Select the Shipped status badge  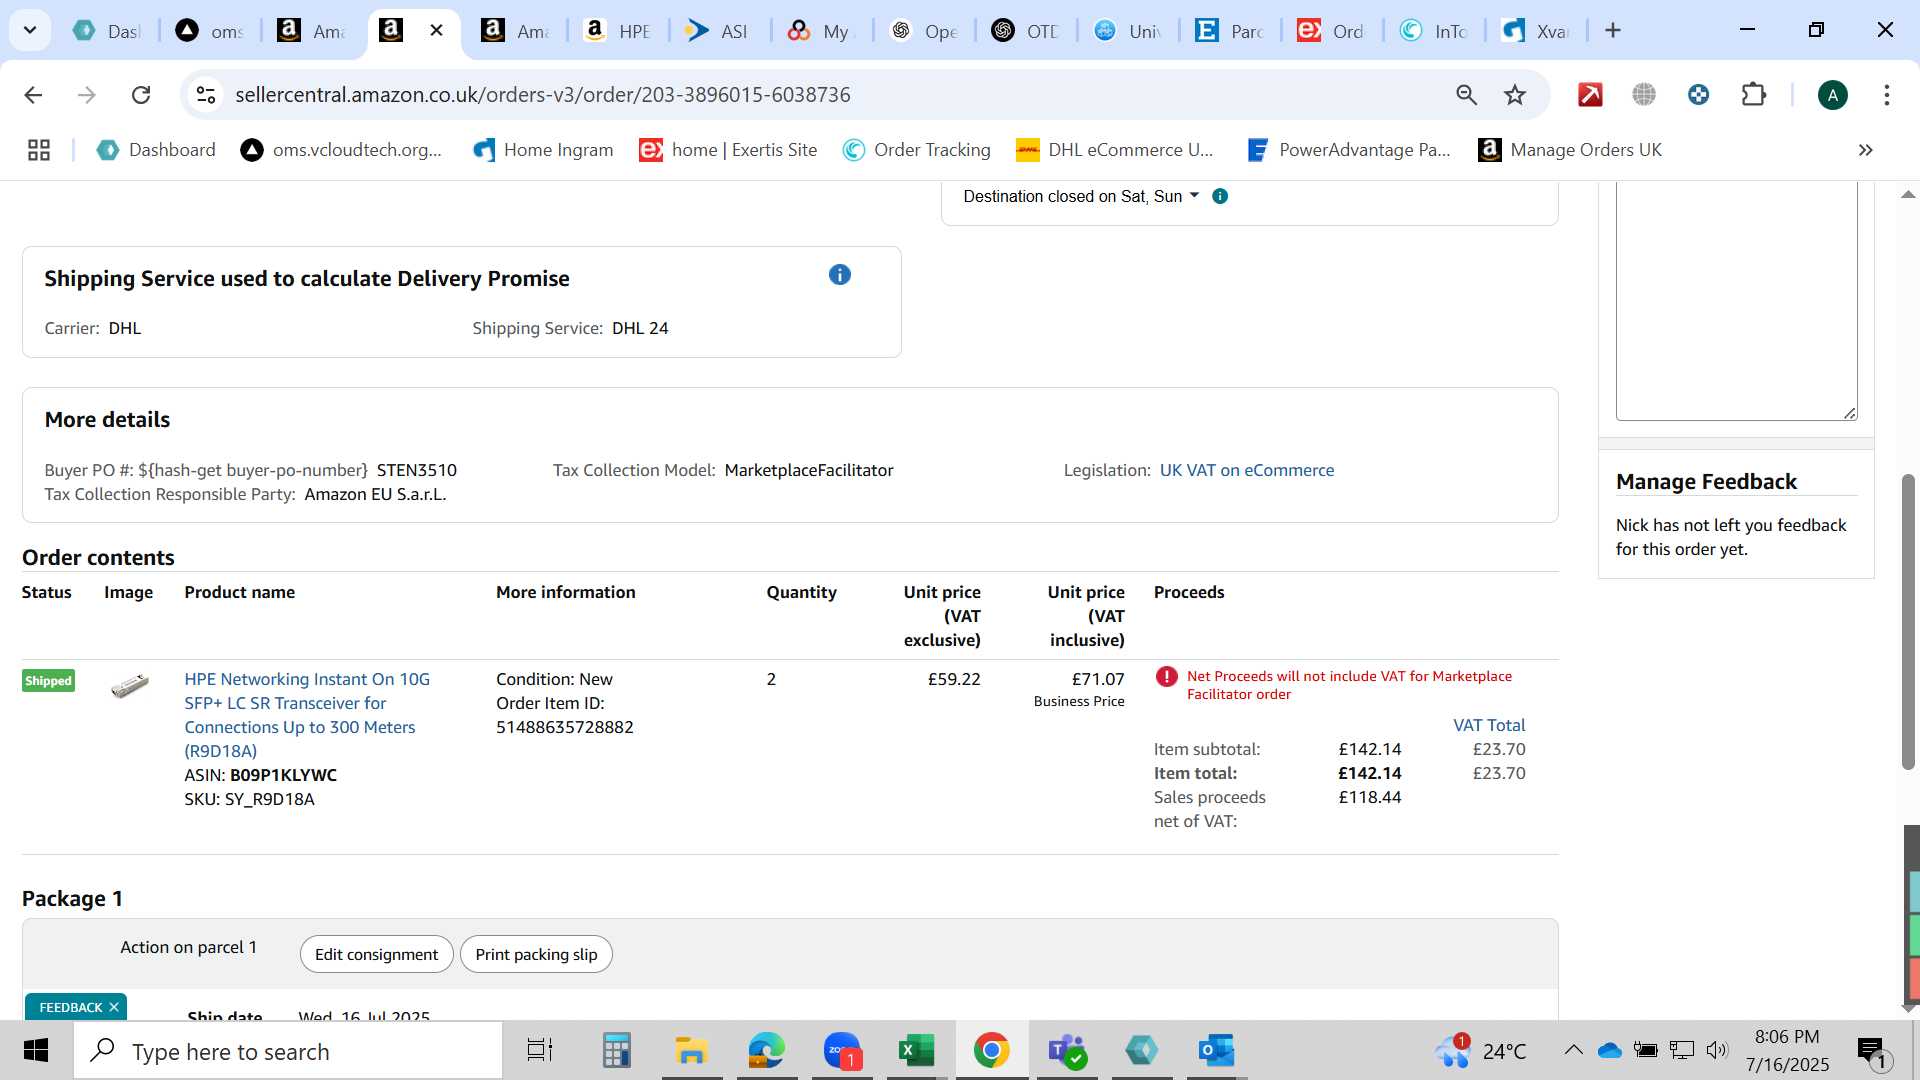[x=48, y=681]
